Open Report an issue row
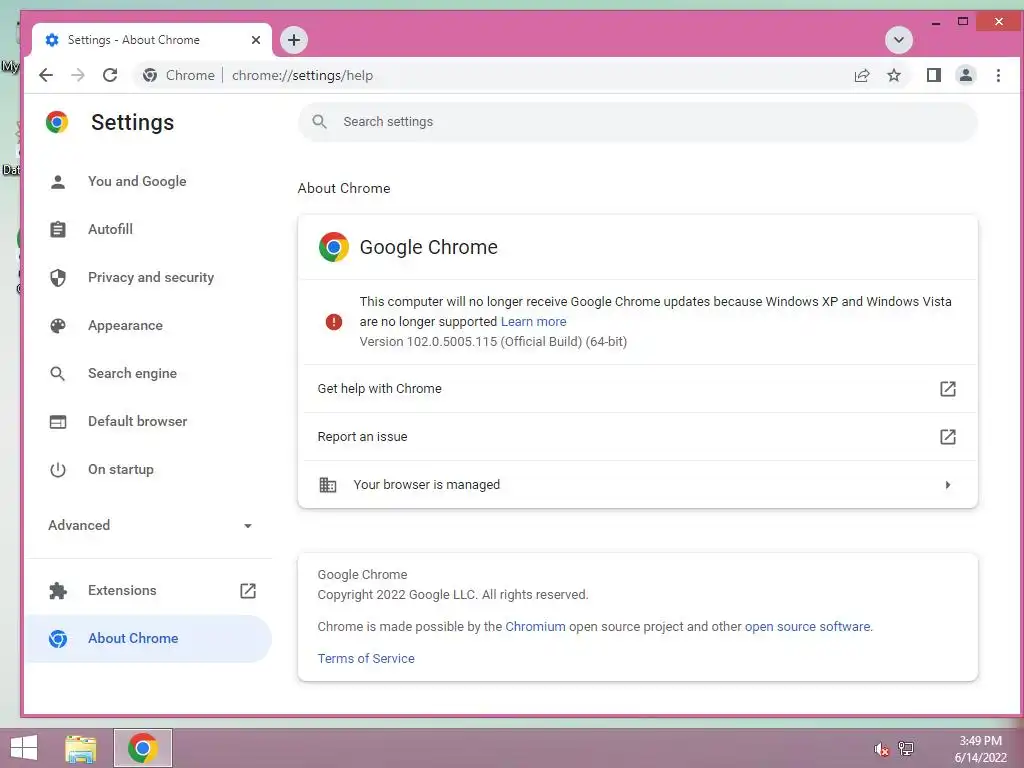1024x768 pixels. 637,437
